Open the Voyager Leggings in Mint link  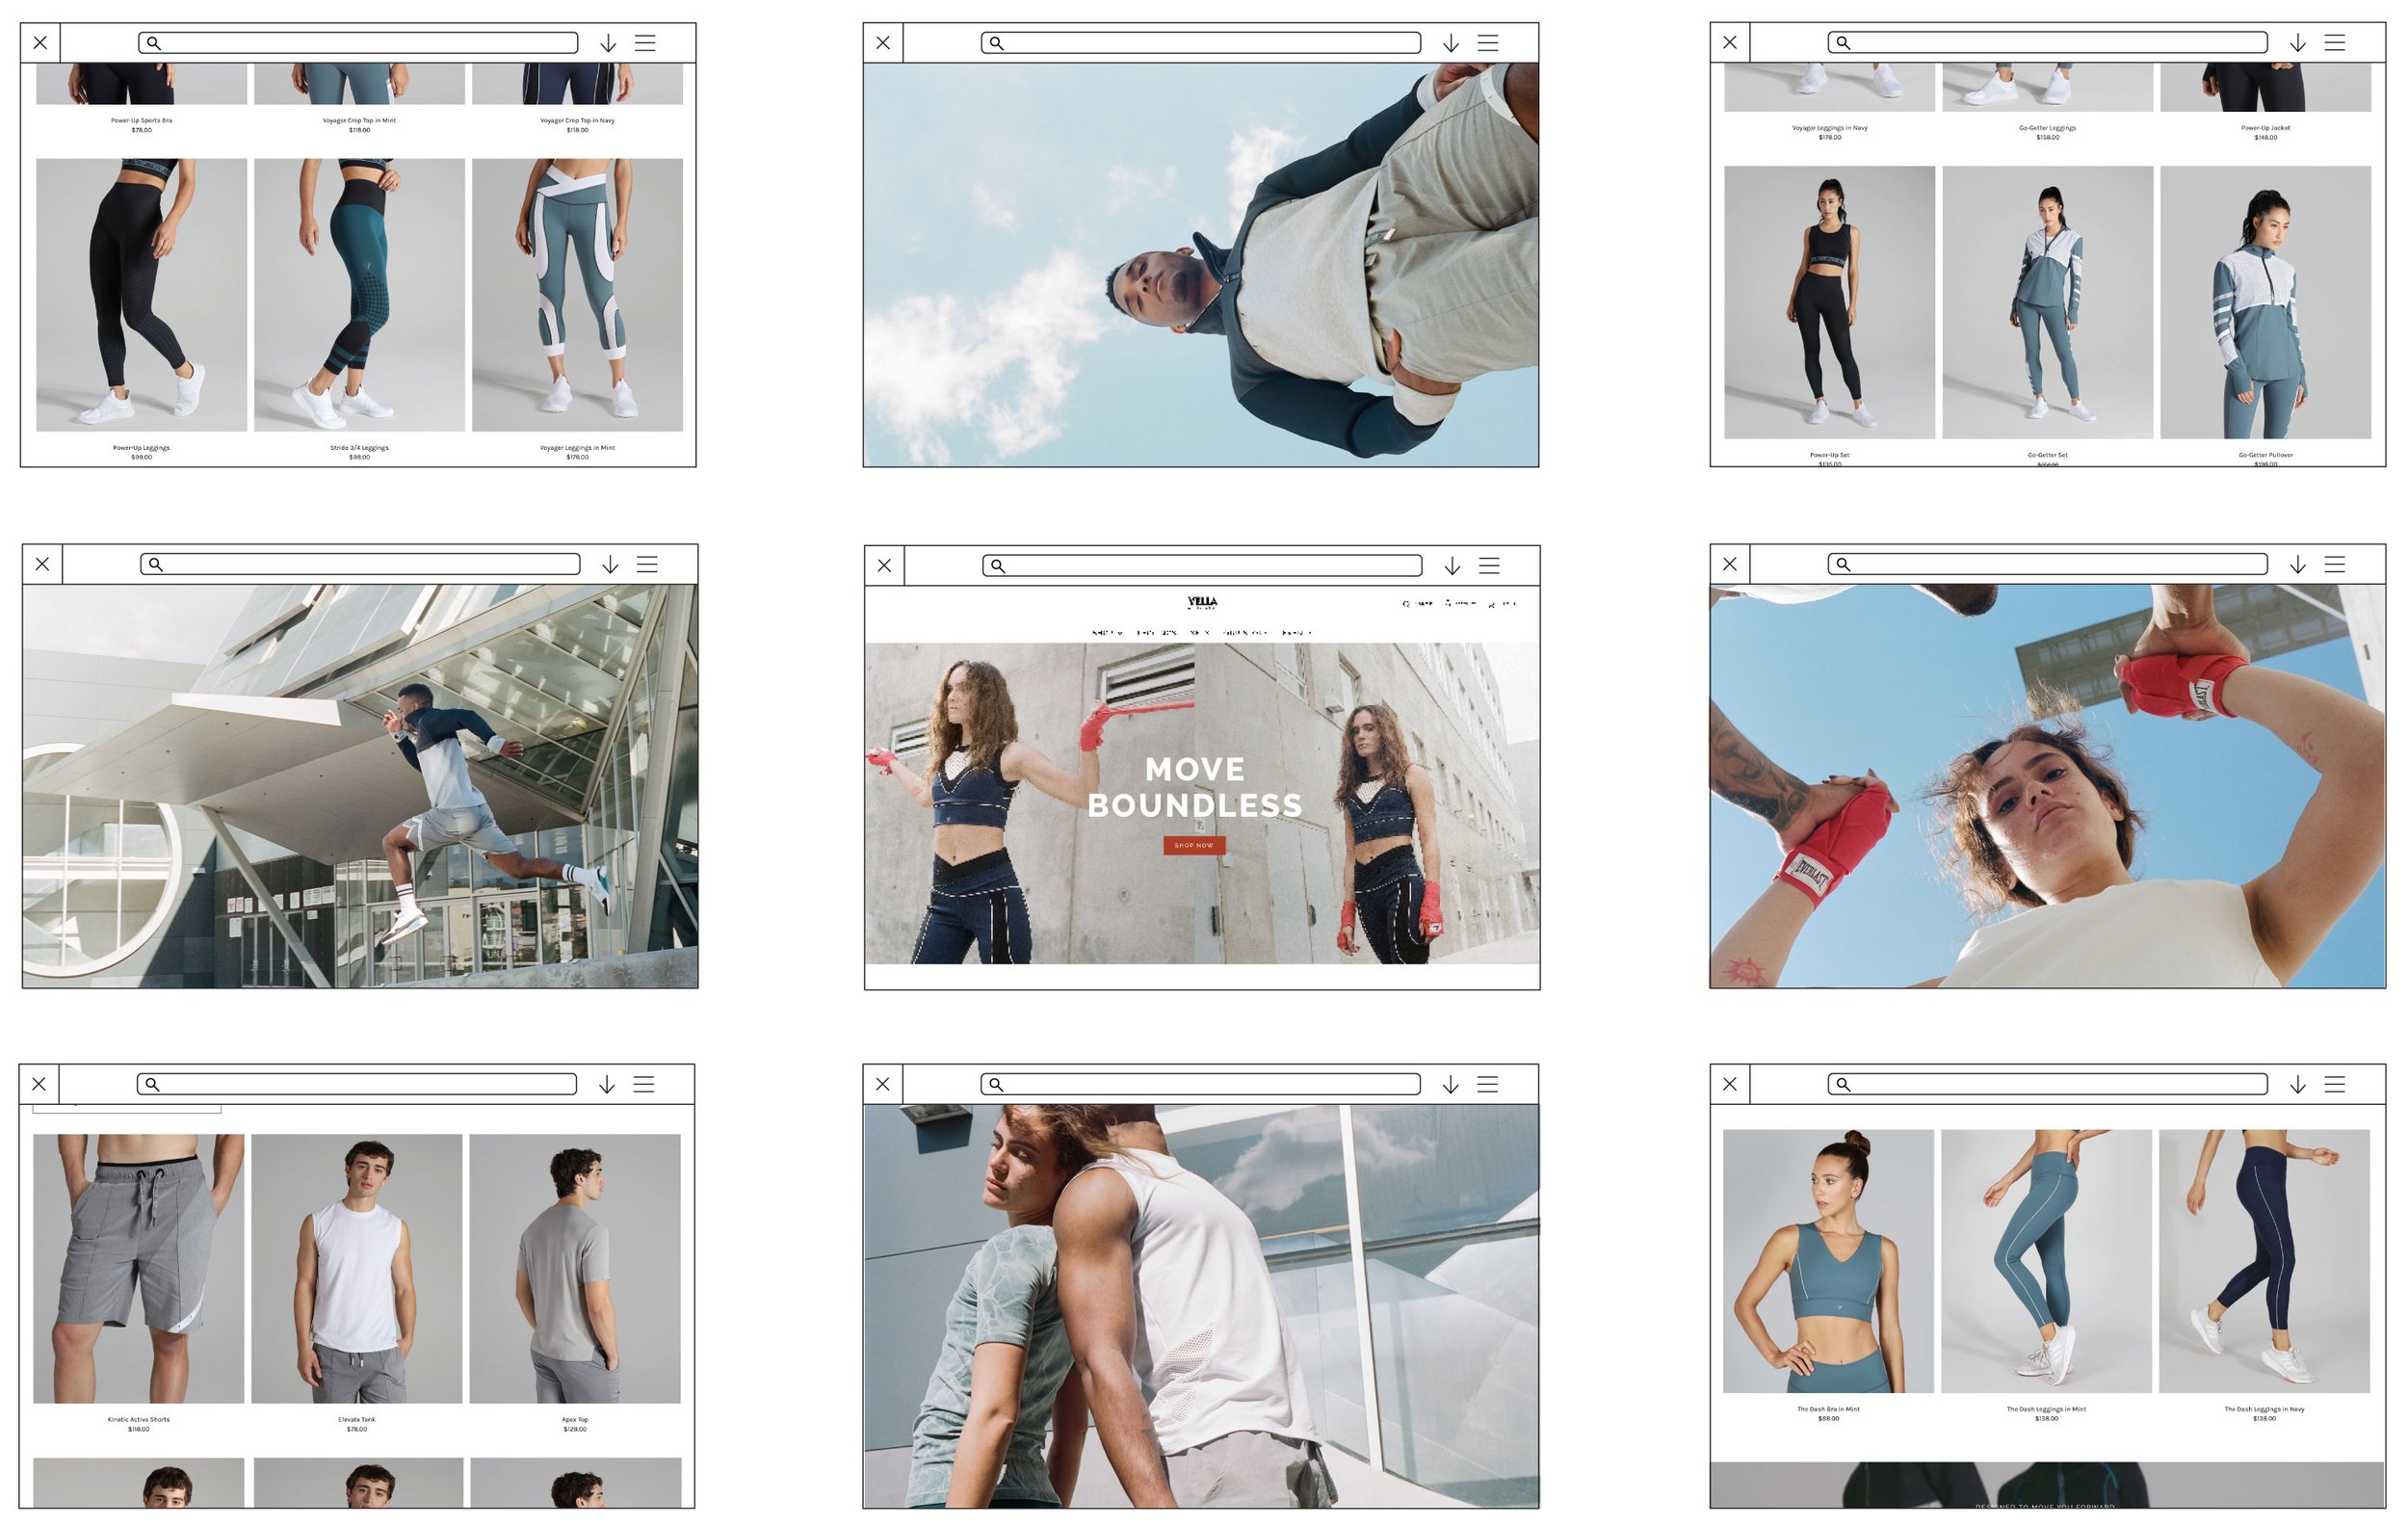(577, 448)
